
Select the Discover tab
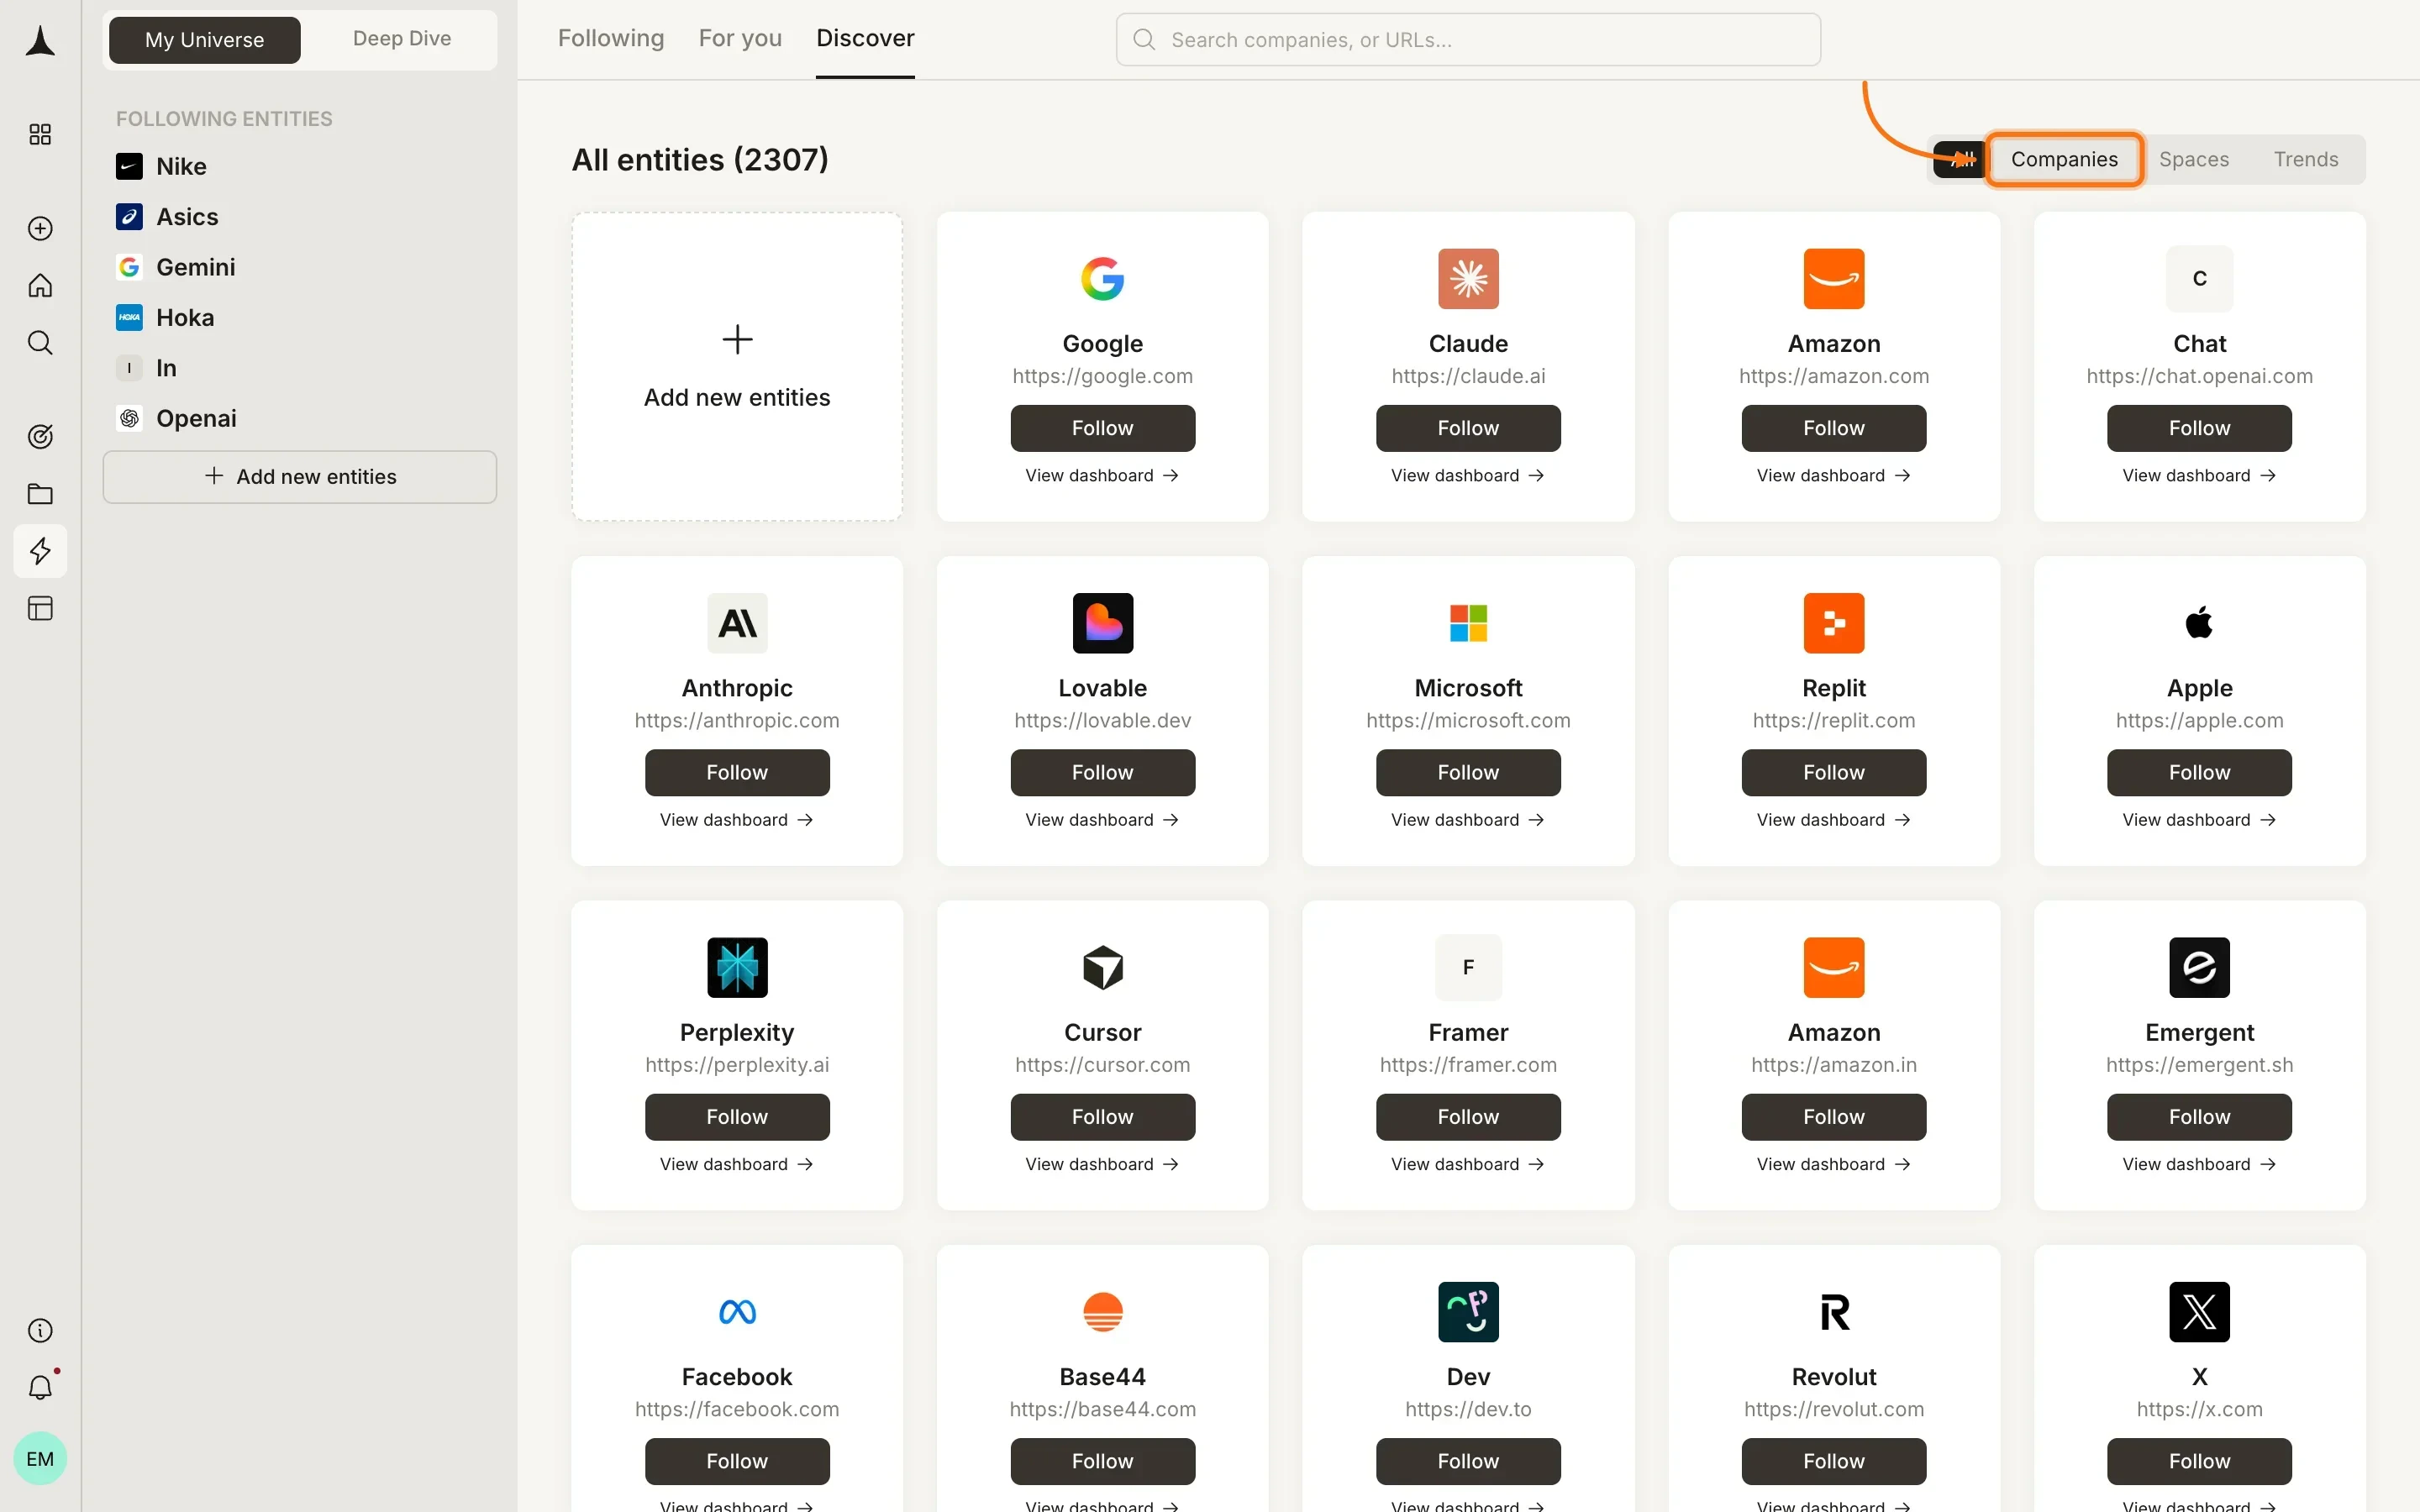865,38
